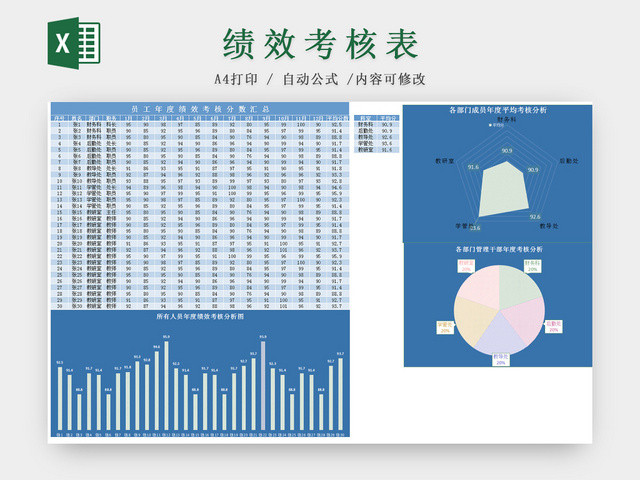The height and width of the screenshot is (480, 640).
Task: Select the first bar labeled 92.5
Action: (60, 399)
